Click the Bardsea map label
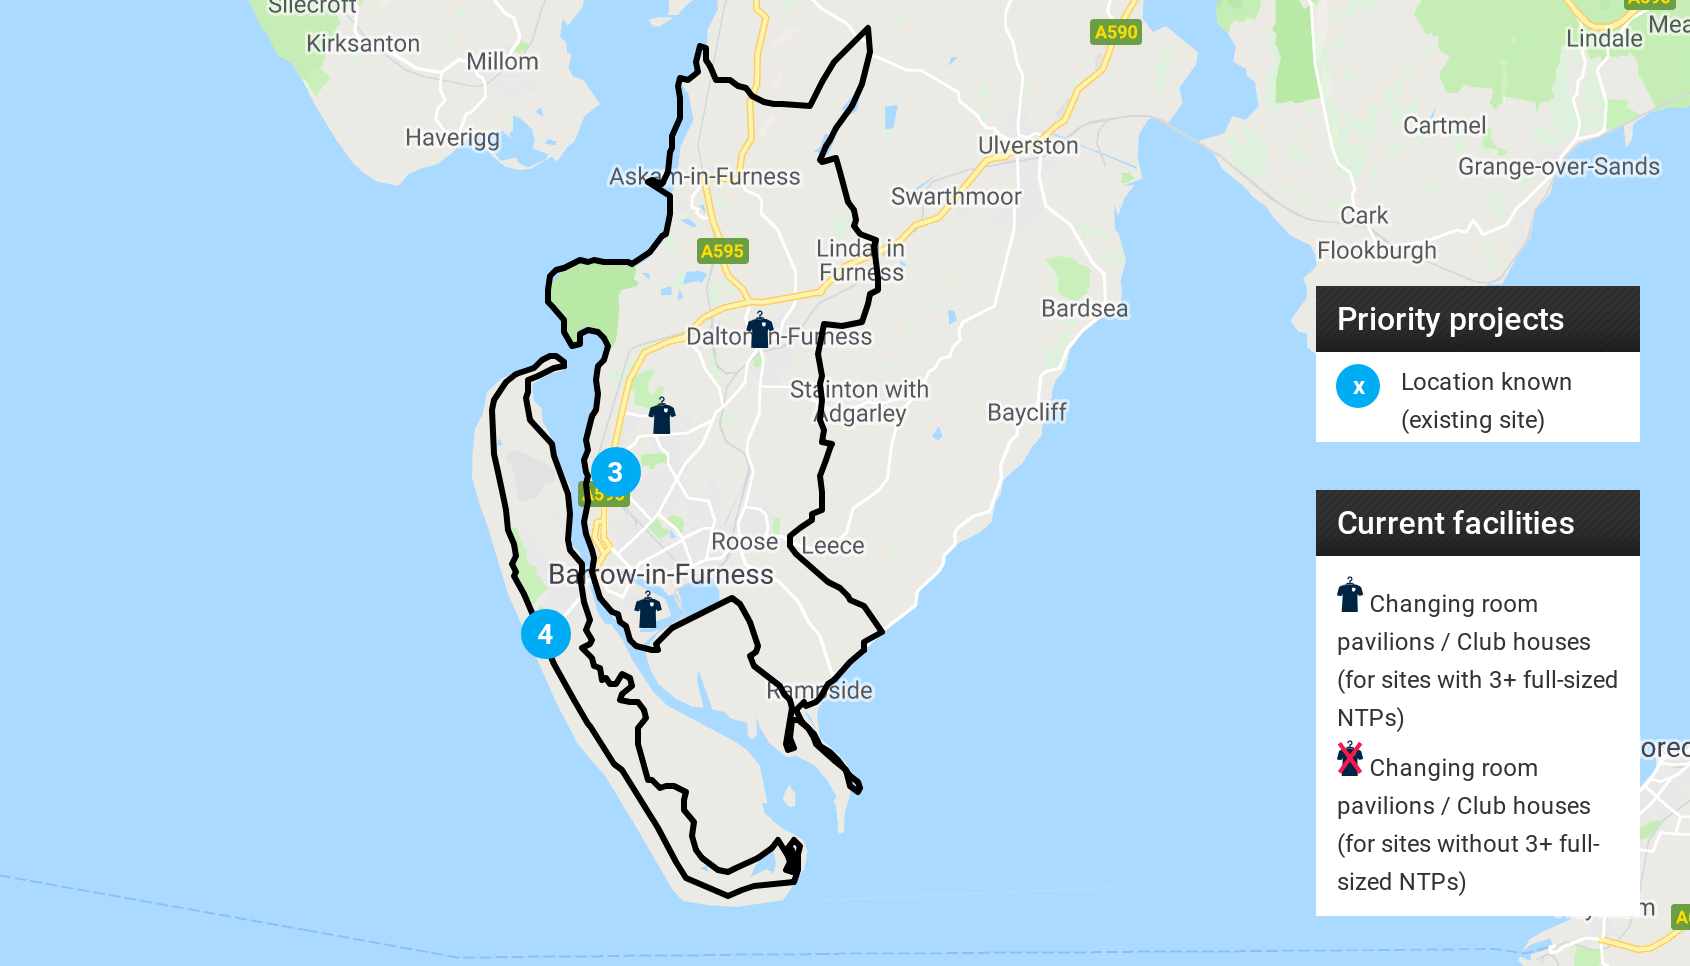1690x966 pixels. coord(1084,309)
